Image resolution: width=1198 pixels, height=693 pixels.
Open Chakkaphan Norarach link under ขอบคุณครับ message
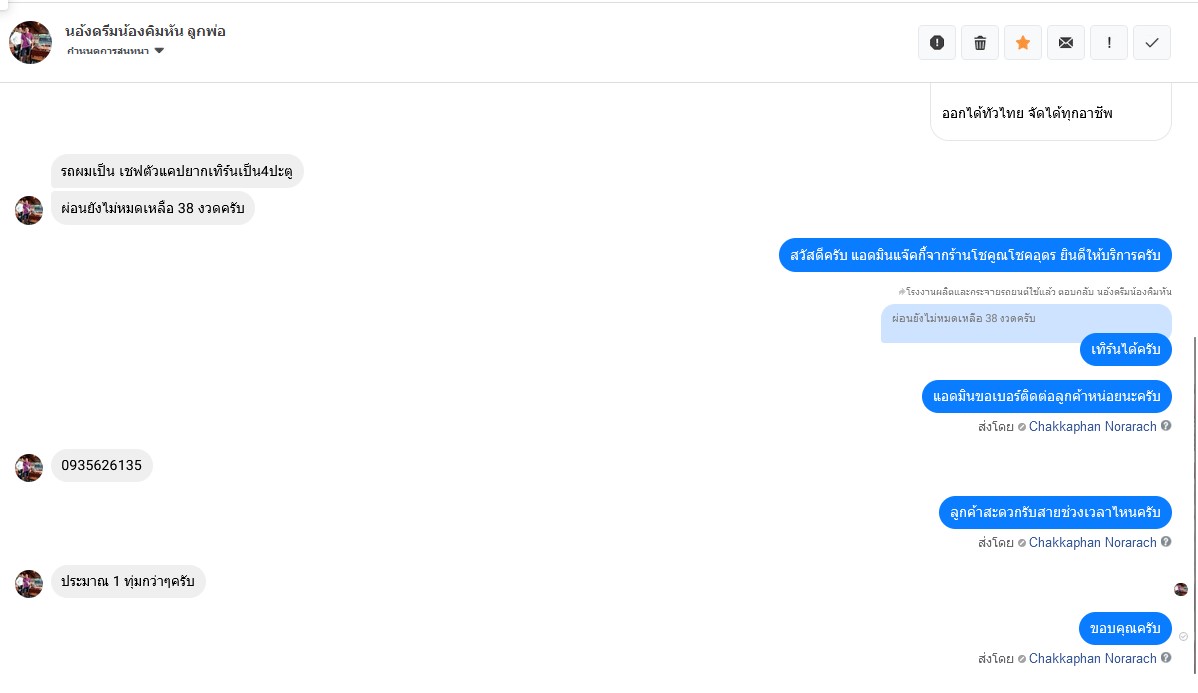pyautogui.click(x=1092, y=659)
